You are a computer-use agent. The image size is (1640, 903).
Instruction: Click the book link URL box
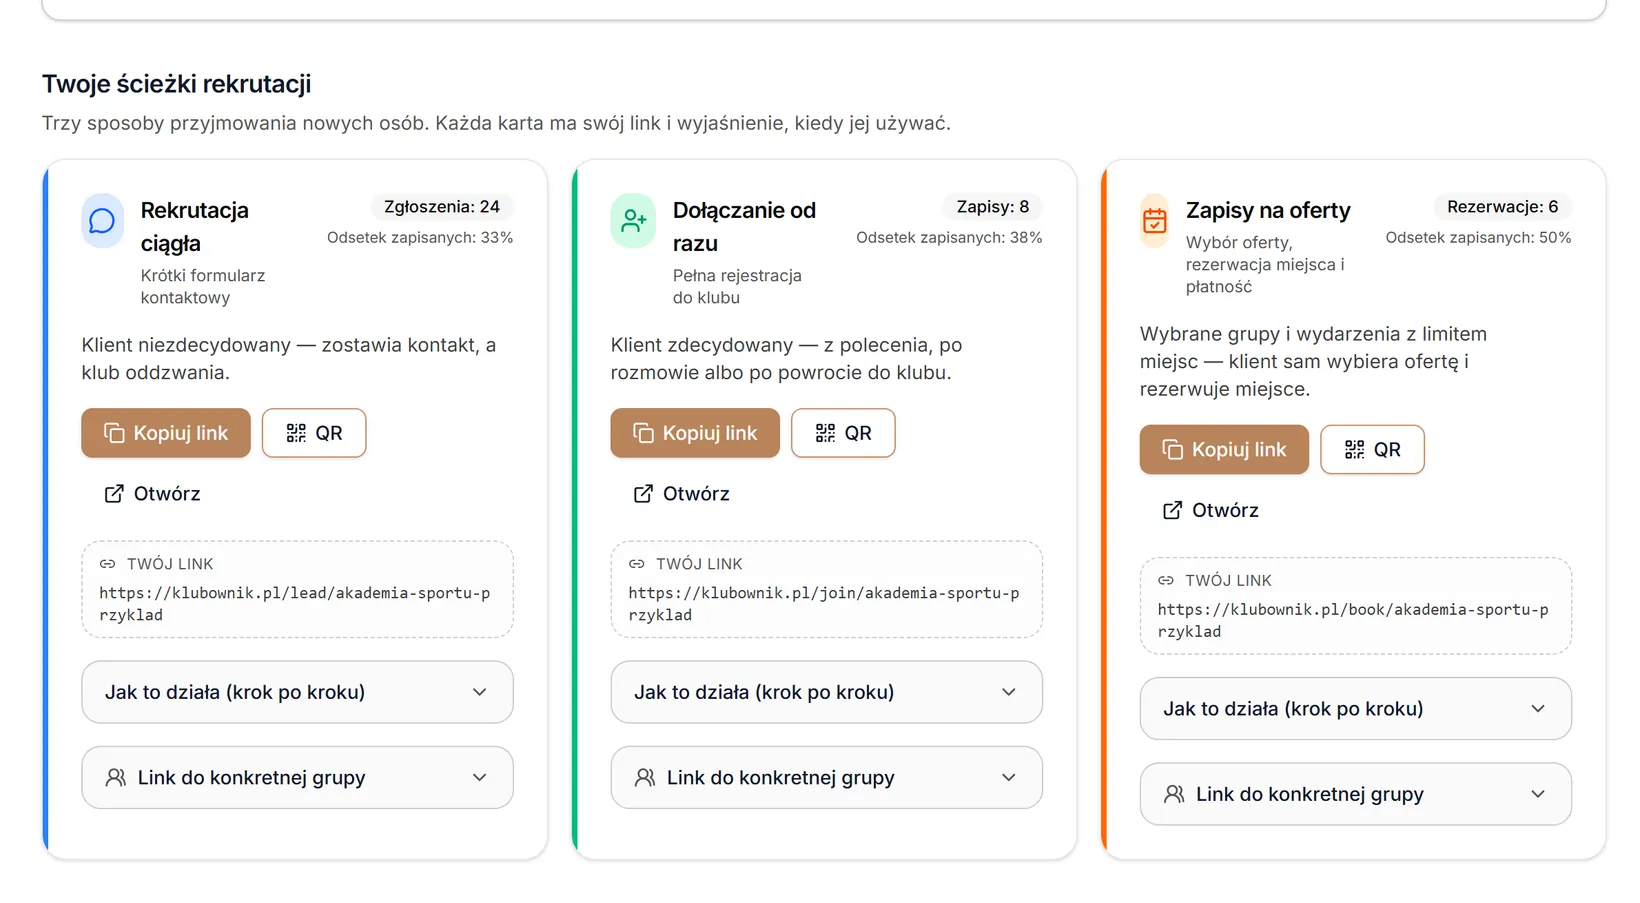1355,606
